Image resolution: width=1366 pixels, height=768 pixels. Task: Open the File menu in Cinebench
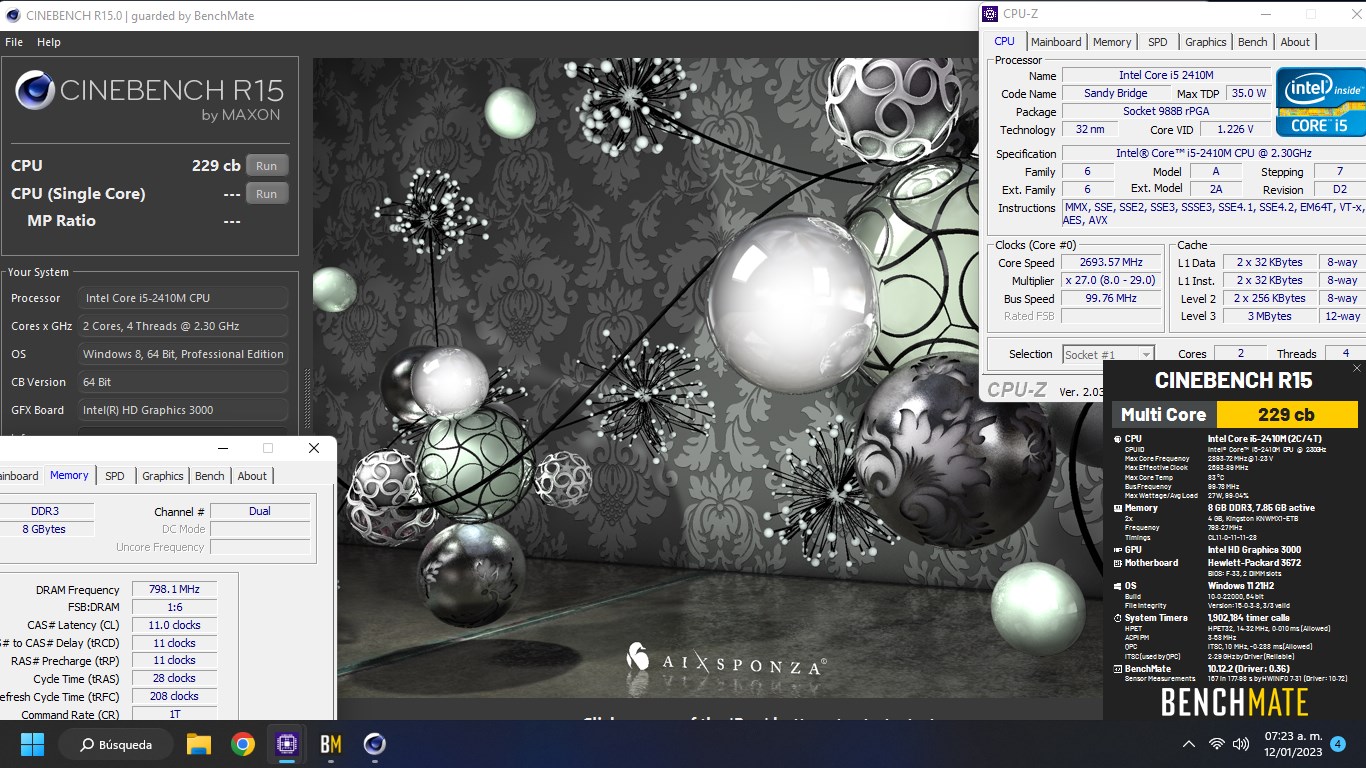point(14,42)
